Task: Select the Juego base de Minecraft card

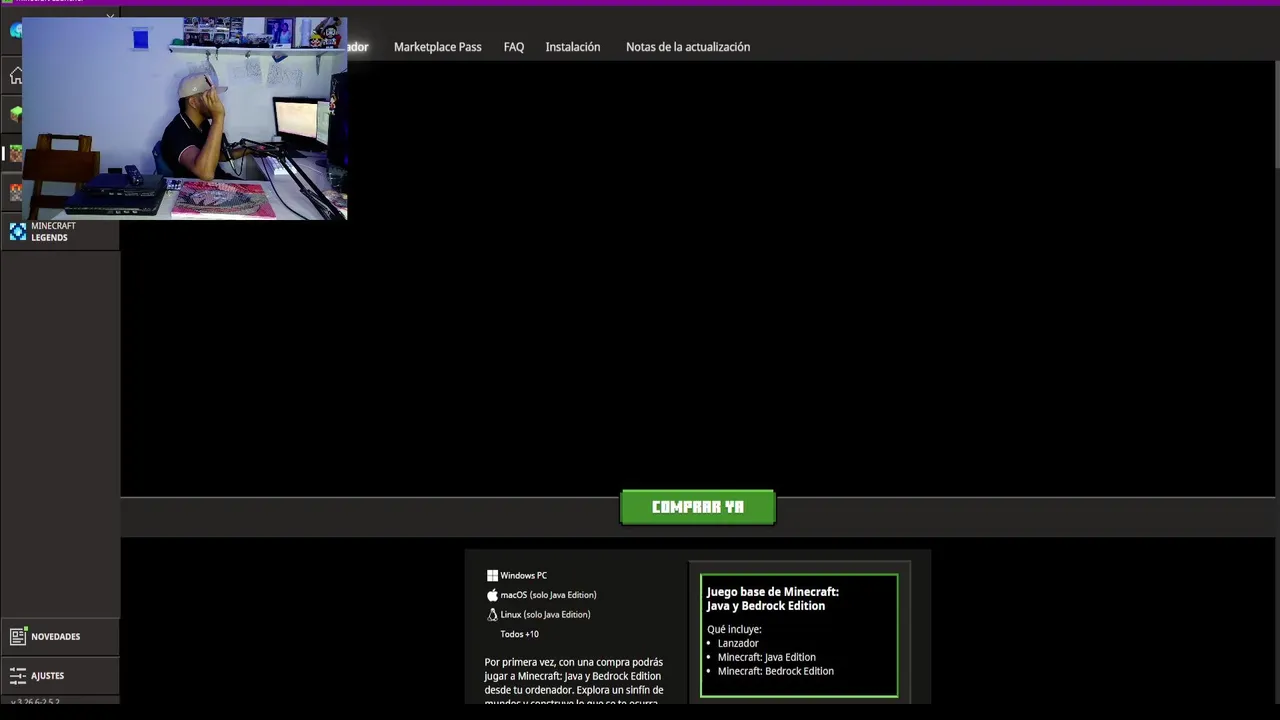Action: [x=799, y=635]
